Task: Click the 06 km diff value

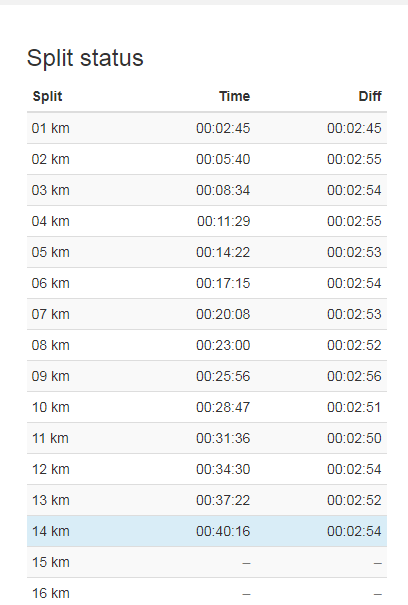Action: coord(354,283)
